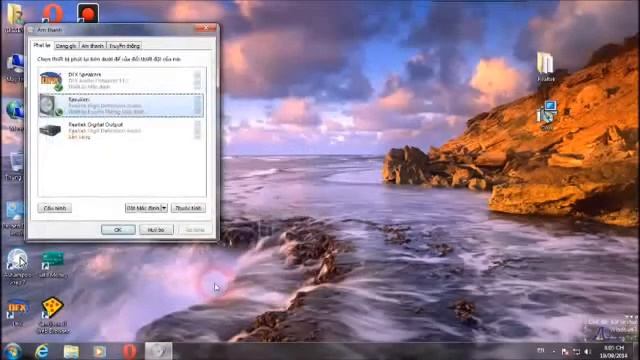Switch to the Truyền thông tab

(124, 46)
